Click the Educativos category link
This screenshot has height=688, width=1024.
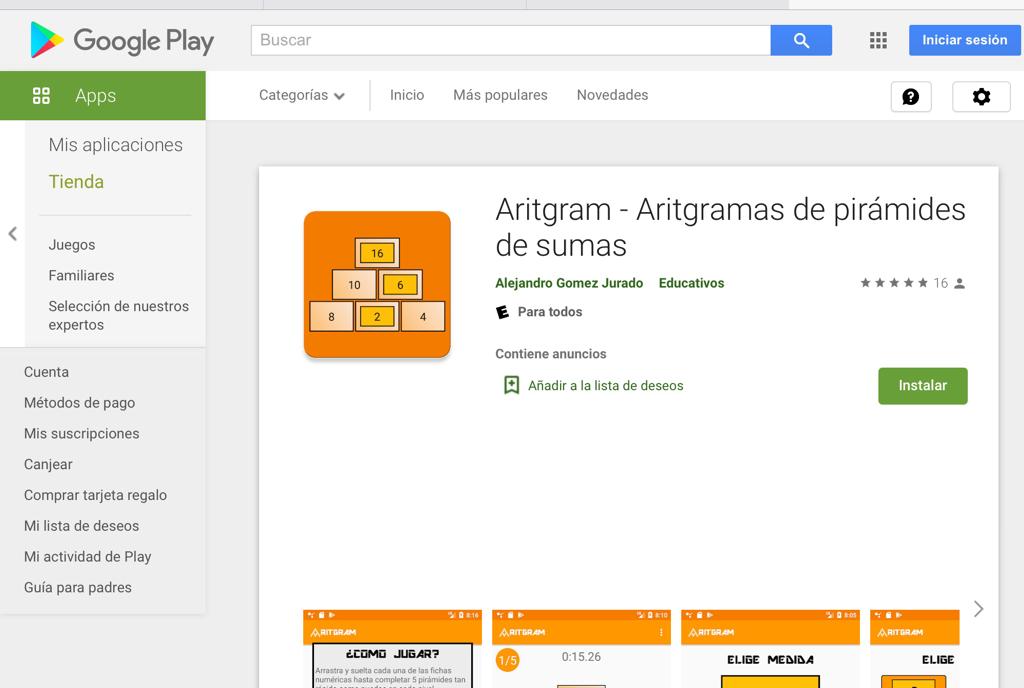click(691, 283)
